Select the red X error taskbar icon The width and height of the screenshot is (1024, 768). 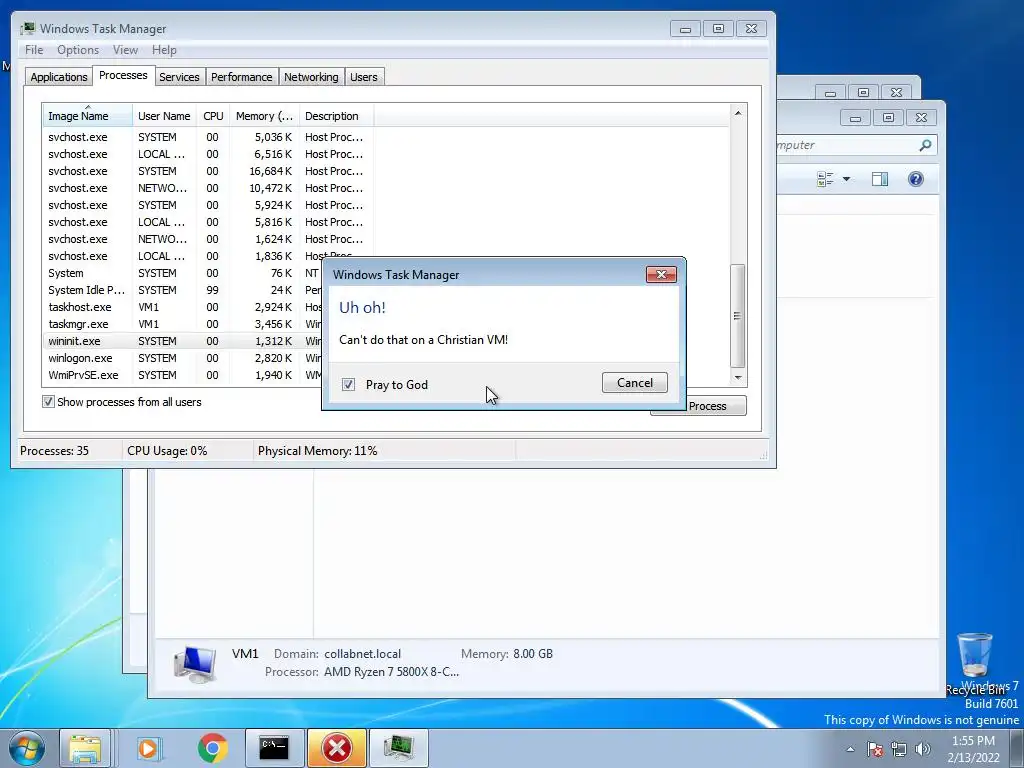coord(336,748)
